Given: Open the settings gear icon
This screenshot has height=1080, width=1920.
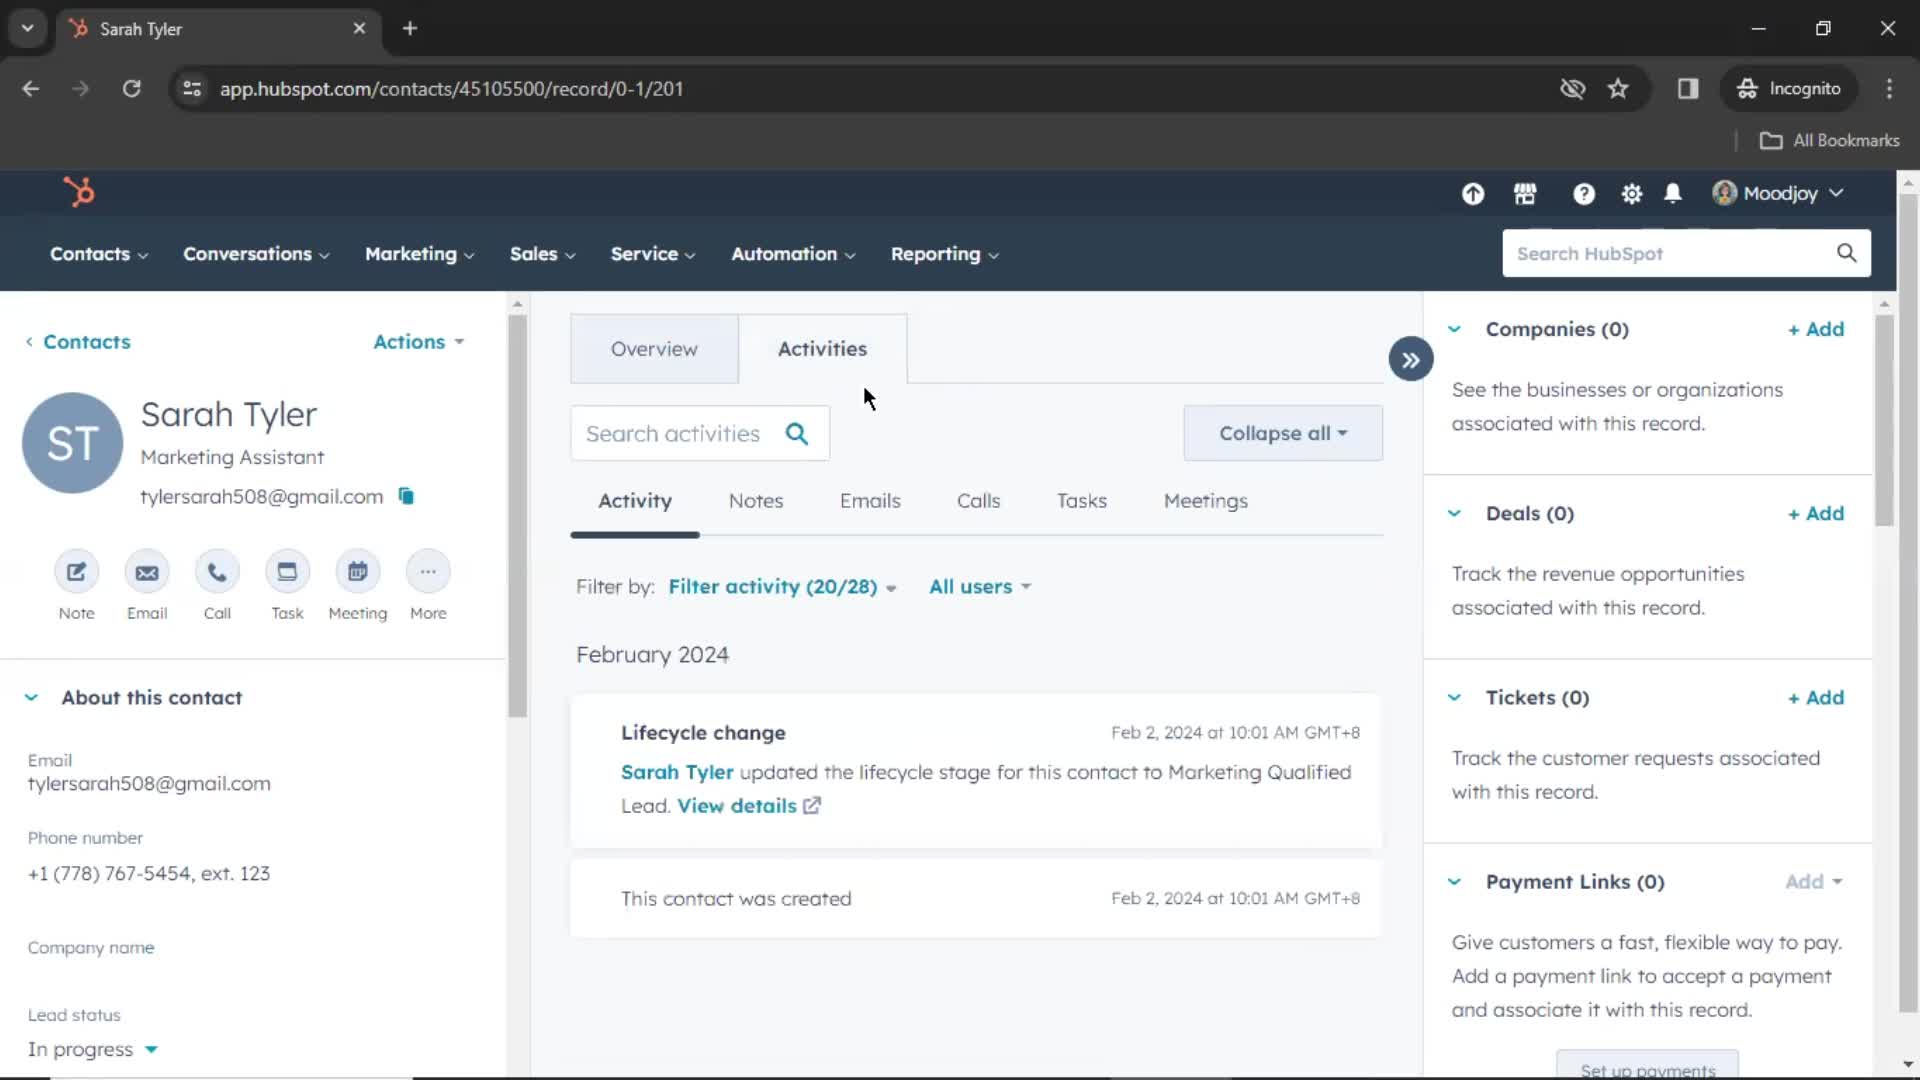Looking at the screenshot, I should tap(1632, 194).
